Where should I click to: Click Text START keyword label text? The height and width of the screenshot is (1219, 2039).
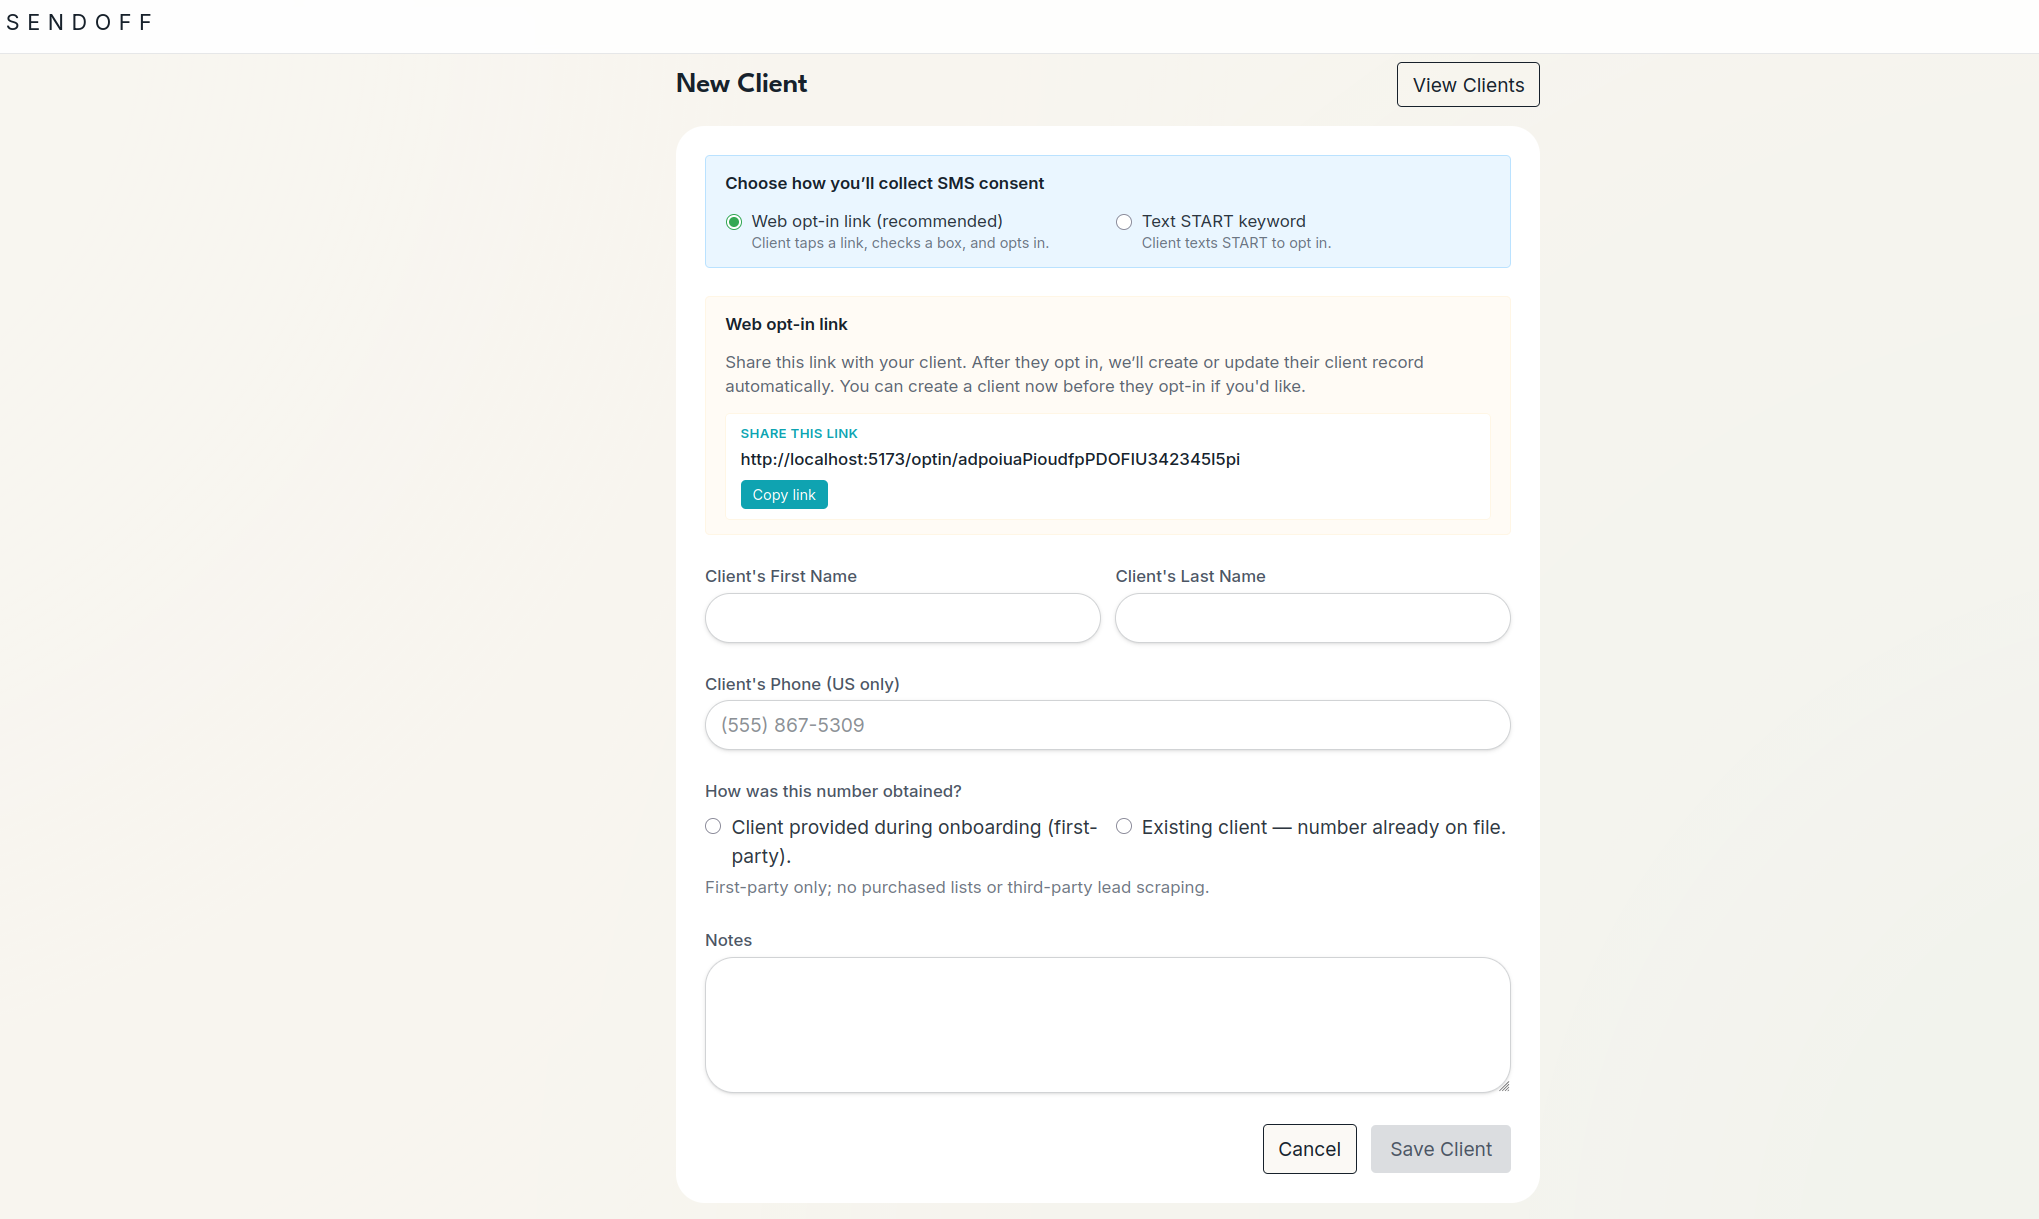click(x=1223, y=221)
